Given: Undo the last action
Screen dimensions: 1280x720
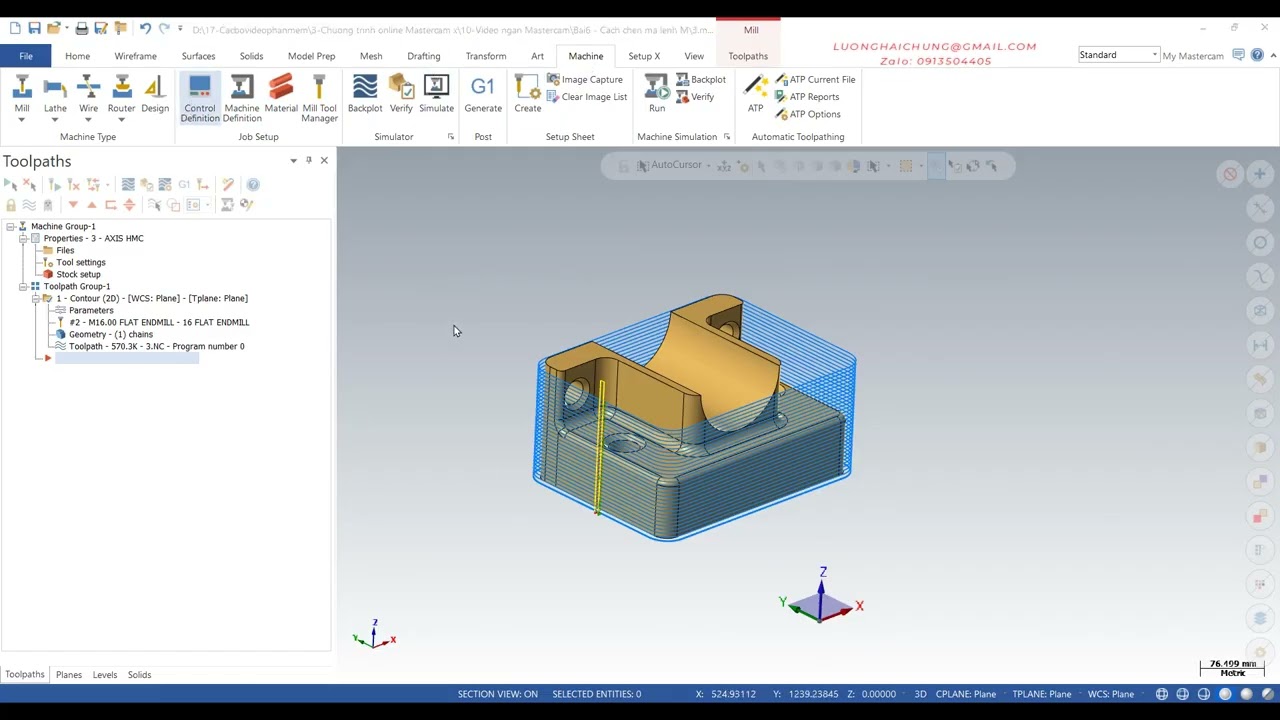Looking at the screenshot, I should click(x=145, y=28).
